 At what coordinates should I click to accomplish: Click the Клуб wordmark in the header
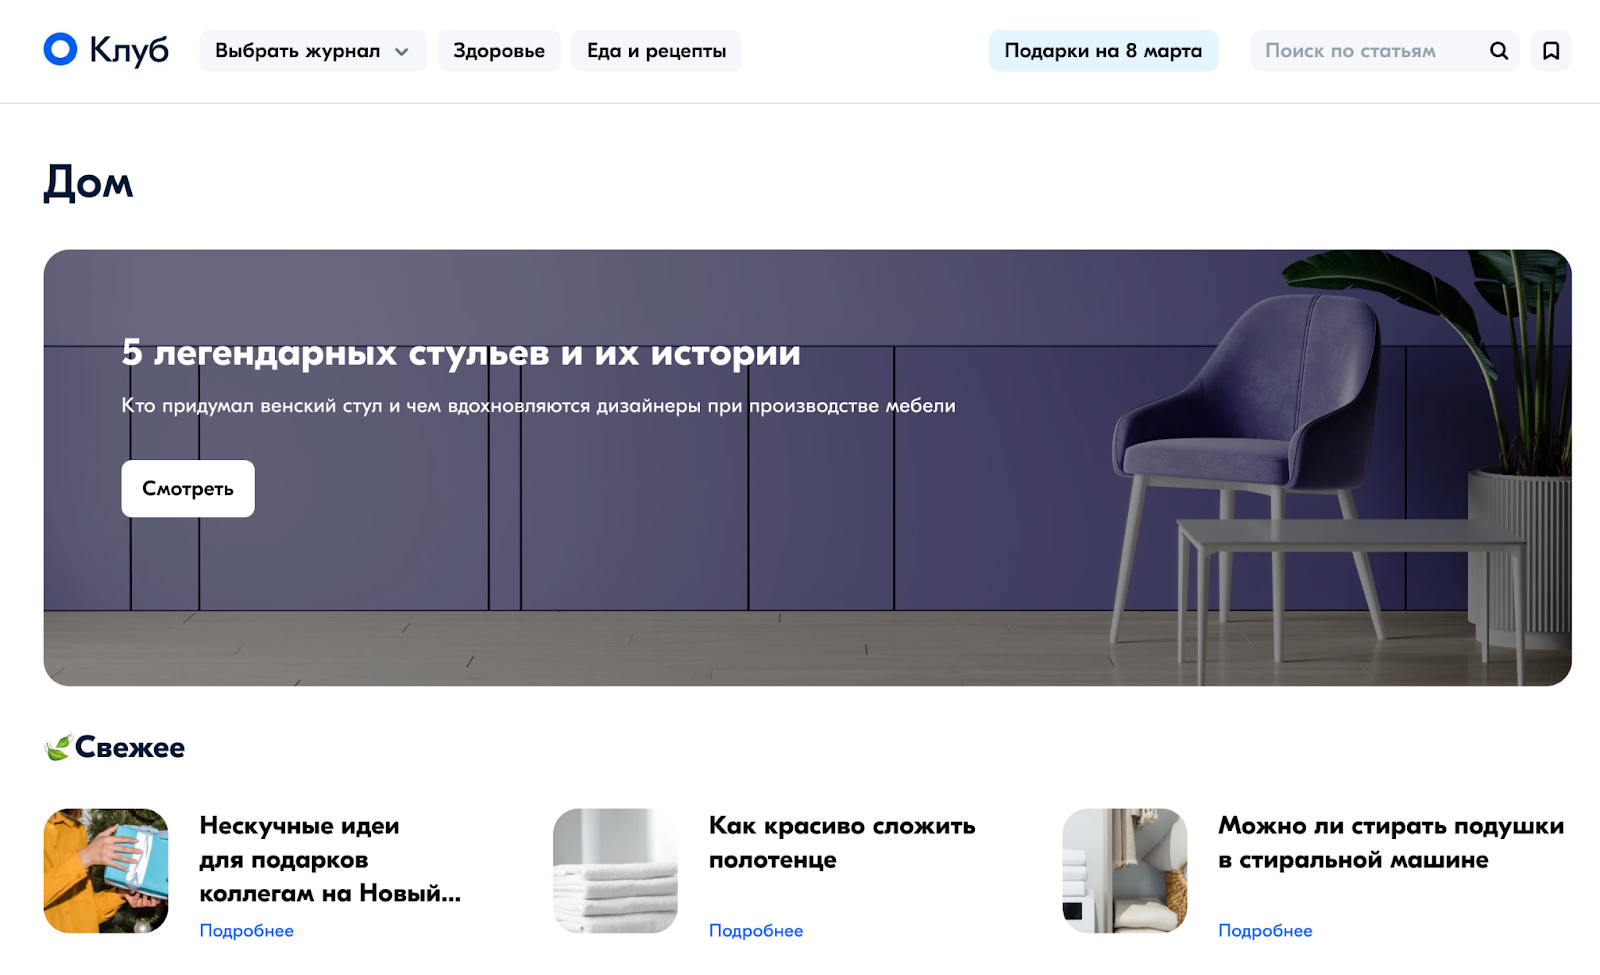pyautogui.click(x=129, y=50)
